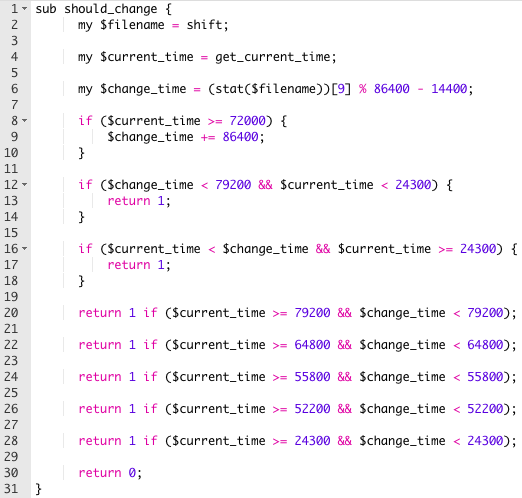Screen dimensions: 522x498
Task: Collapse the fold arrow at line 12
Action: 25,185
